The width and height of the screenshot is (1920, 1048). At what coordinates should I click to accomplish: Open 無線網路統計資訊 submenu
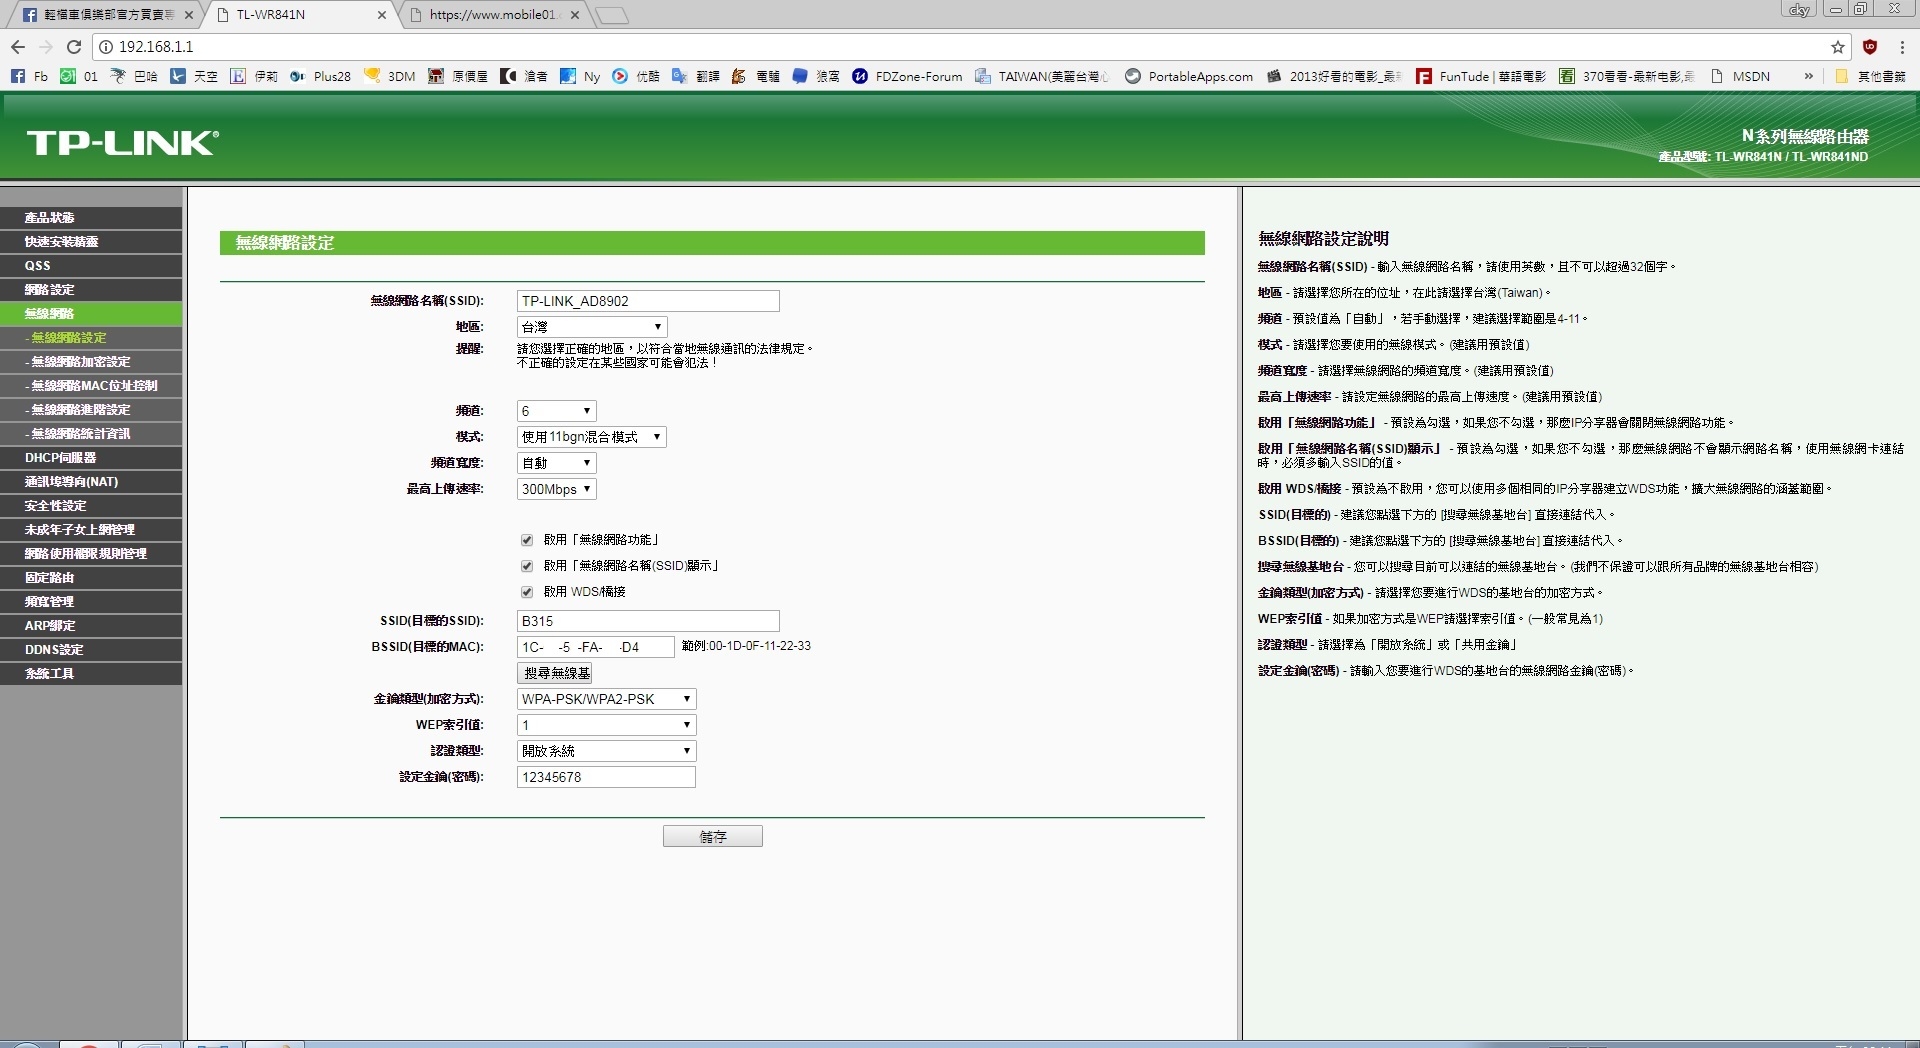coord(91,434)
